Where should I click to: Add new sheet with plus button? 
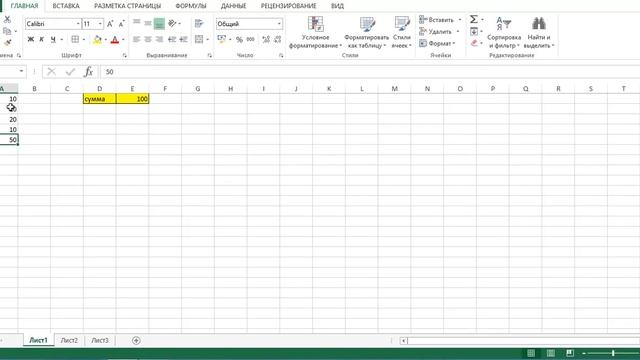pos(136,340)
